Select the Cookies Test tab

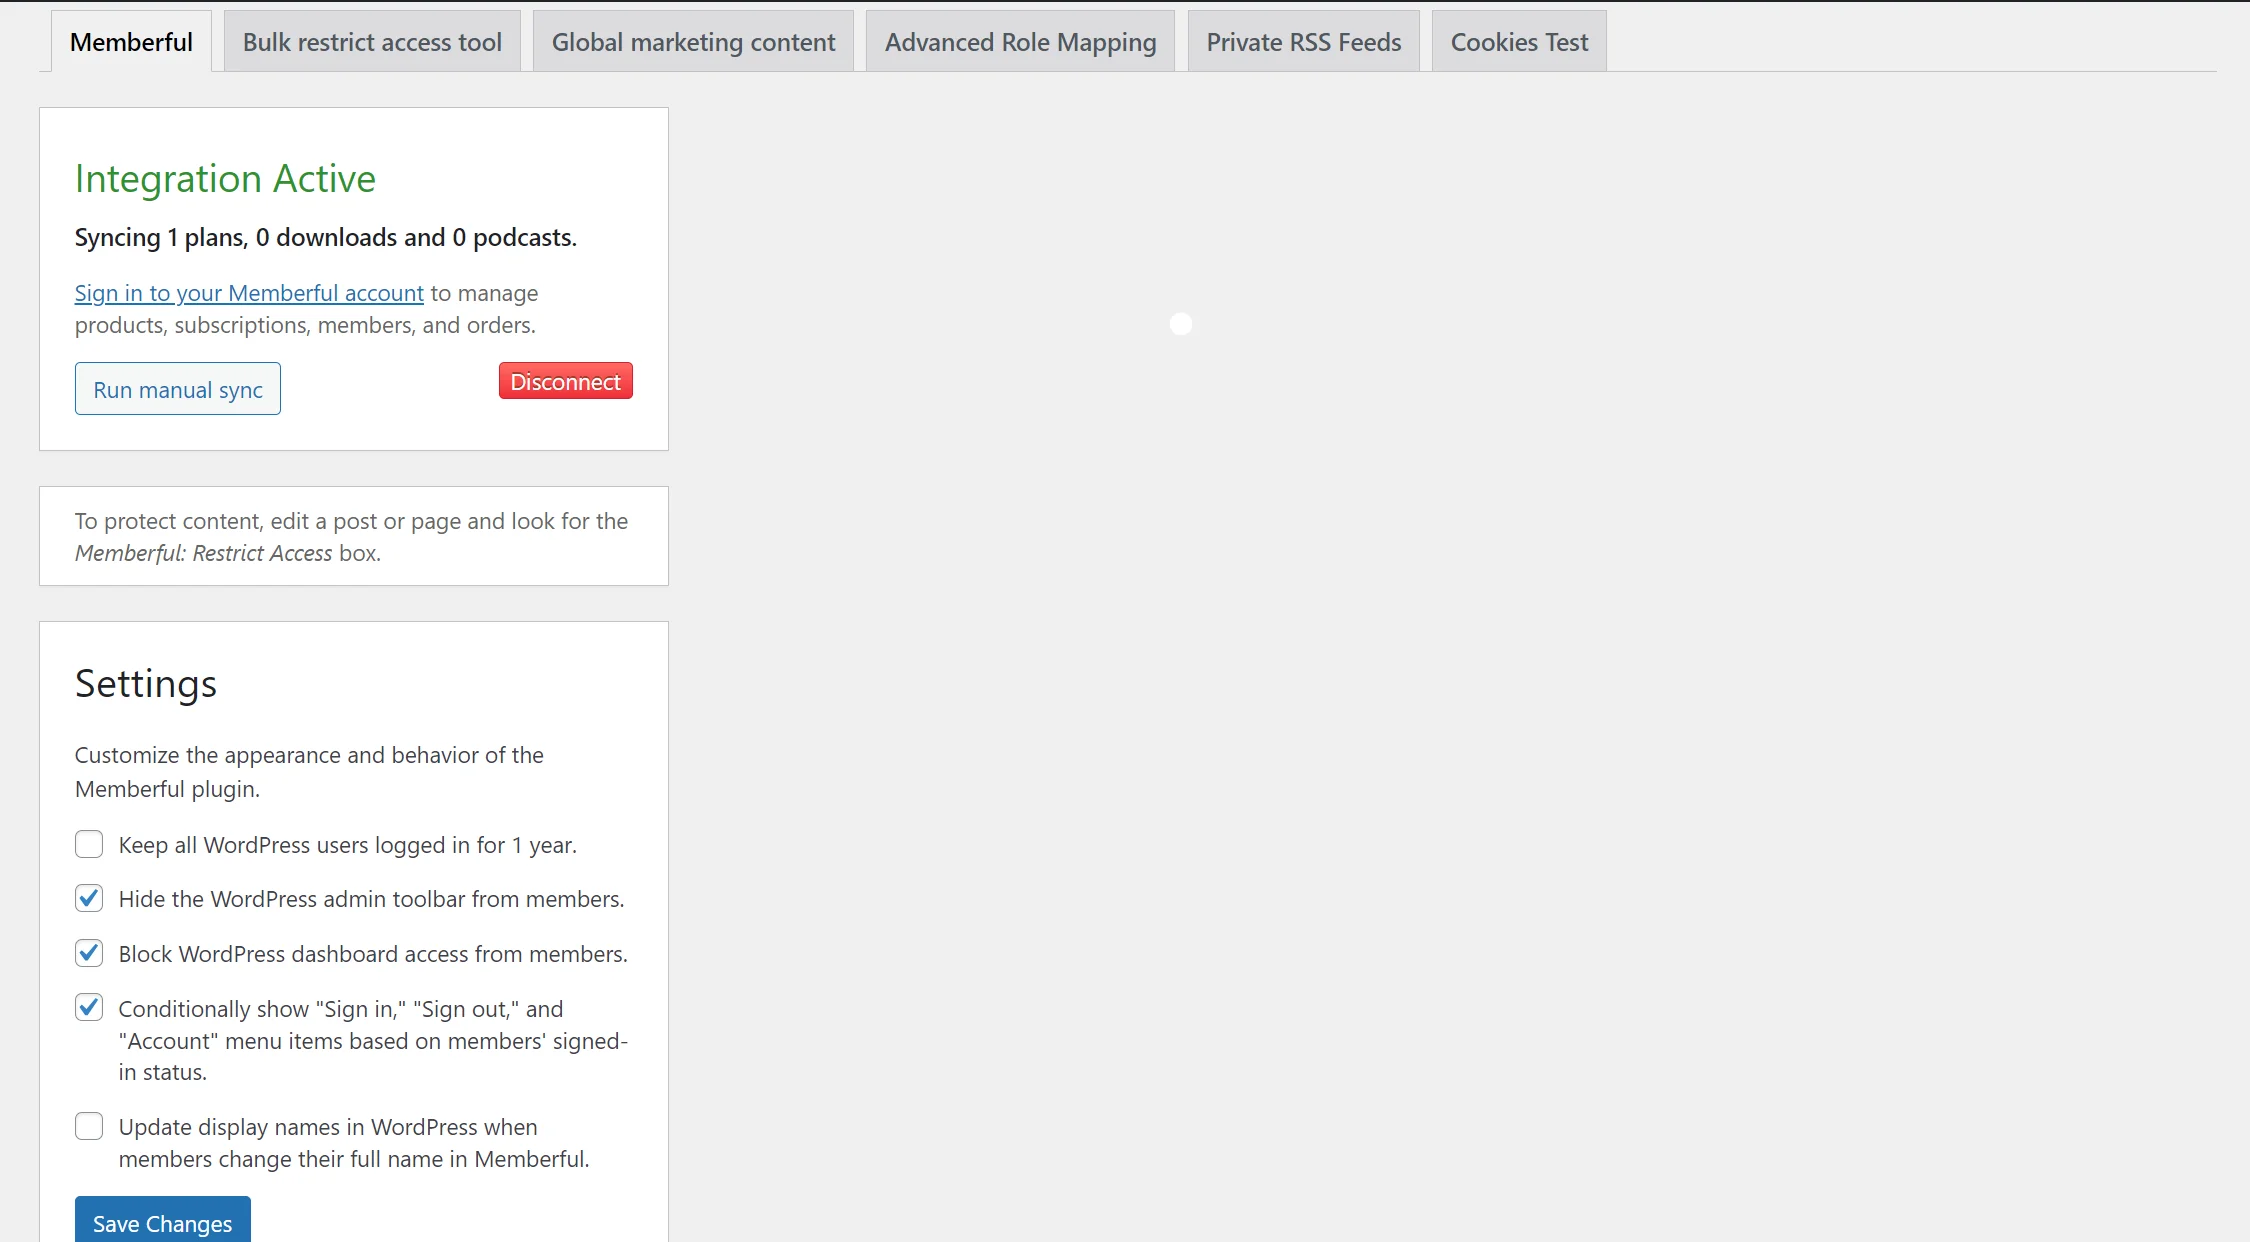pyautogui.click(x=1519, y=42)
